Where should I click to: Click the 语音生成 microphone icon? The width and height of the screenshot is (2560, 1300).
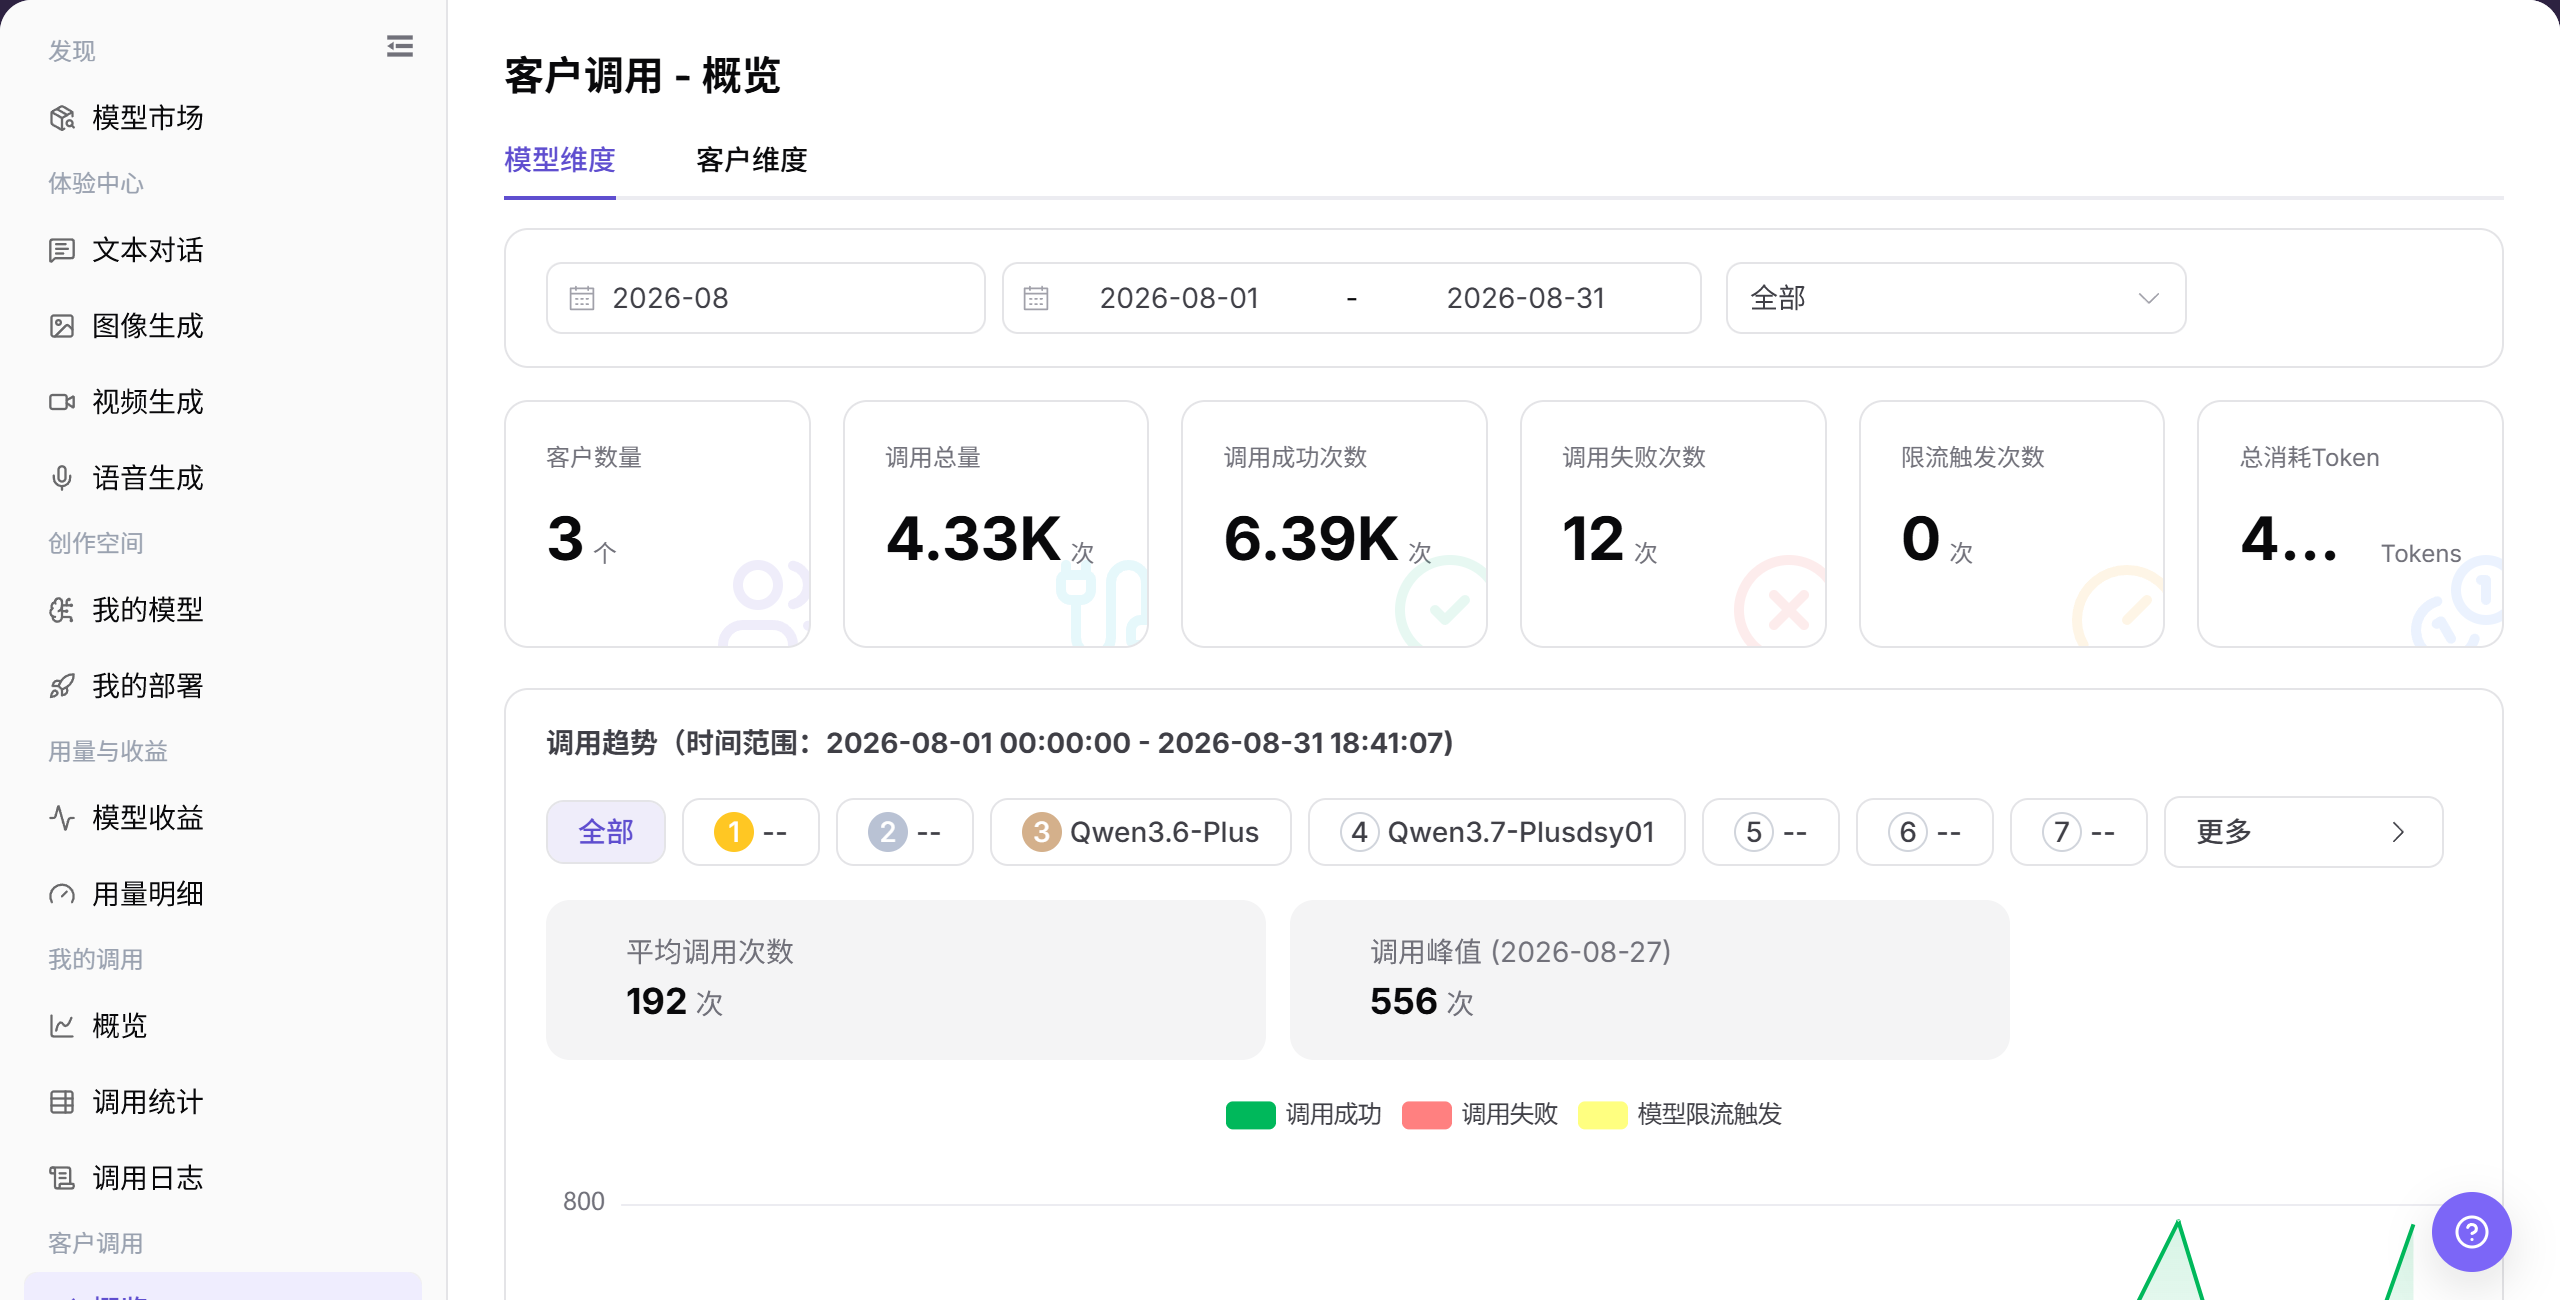coord(62,478)
